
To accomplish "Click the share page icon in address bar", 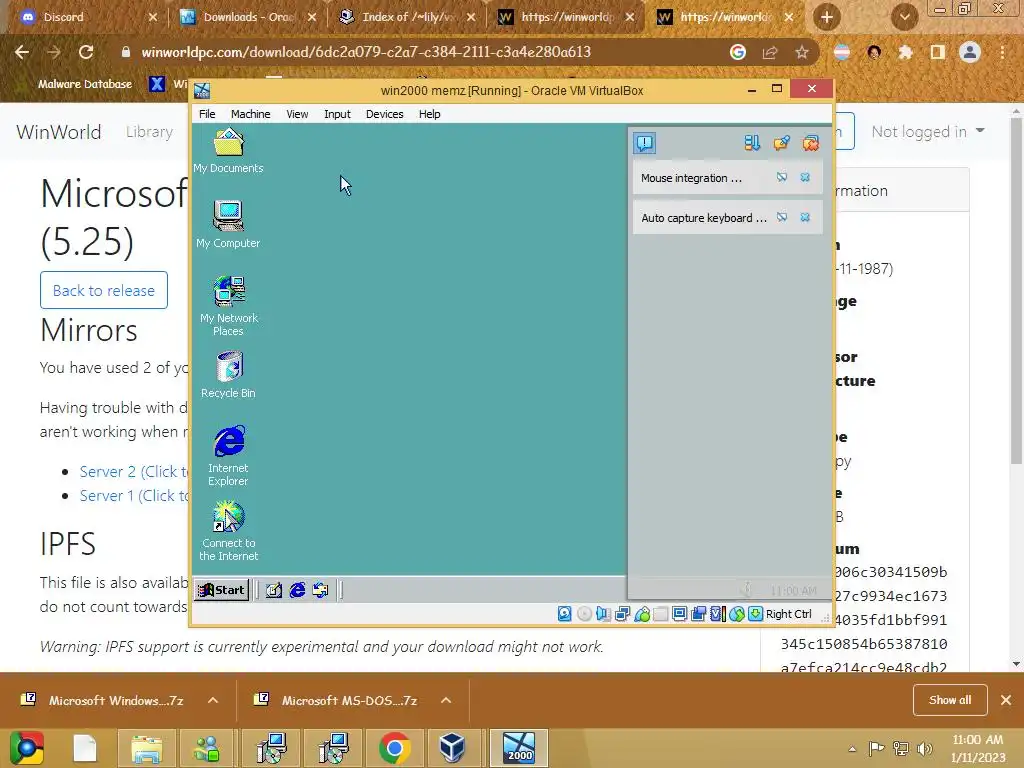I will click(770, 52).
